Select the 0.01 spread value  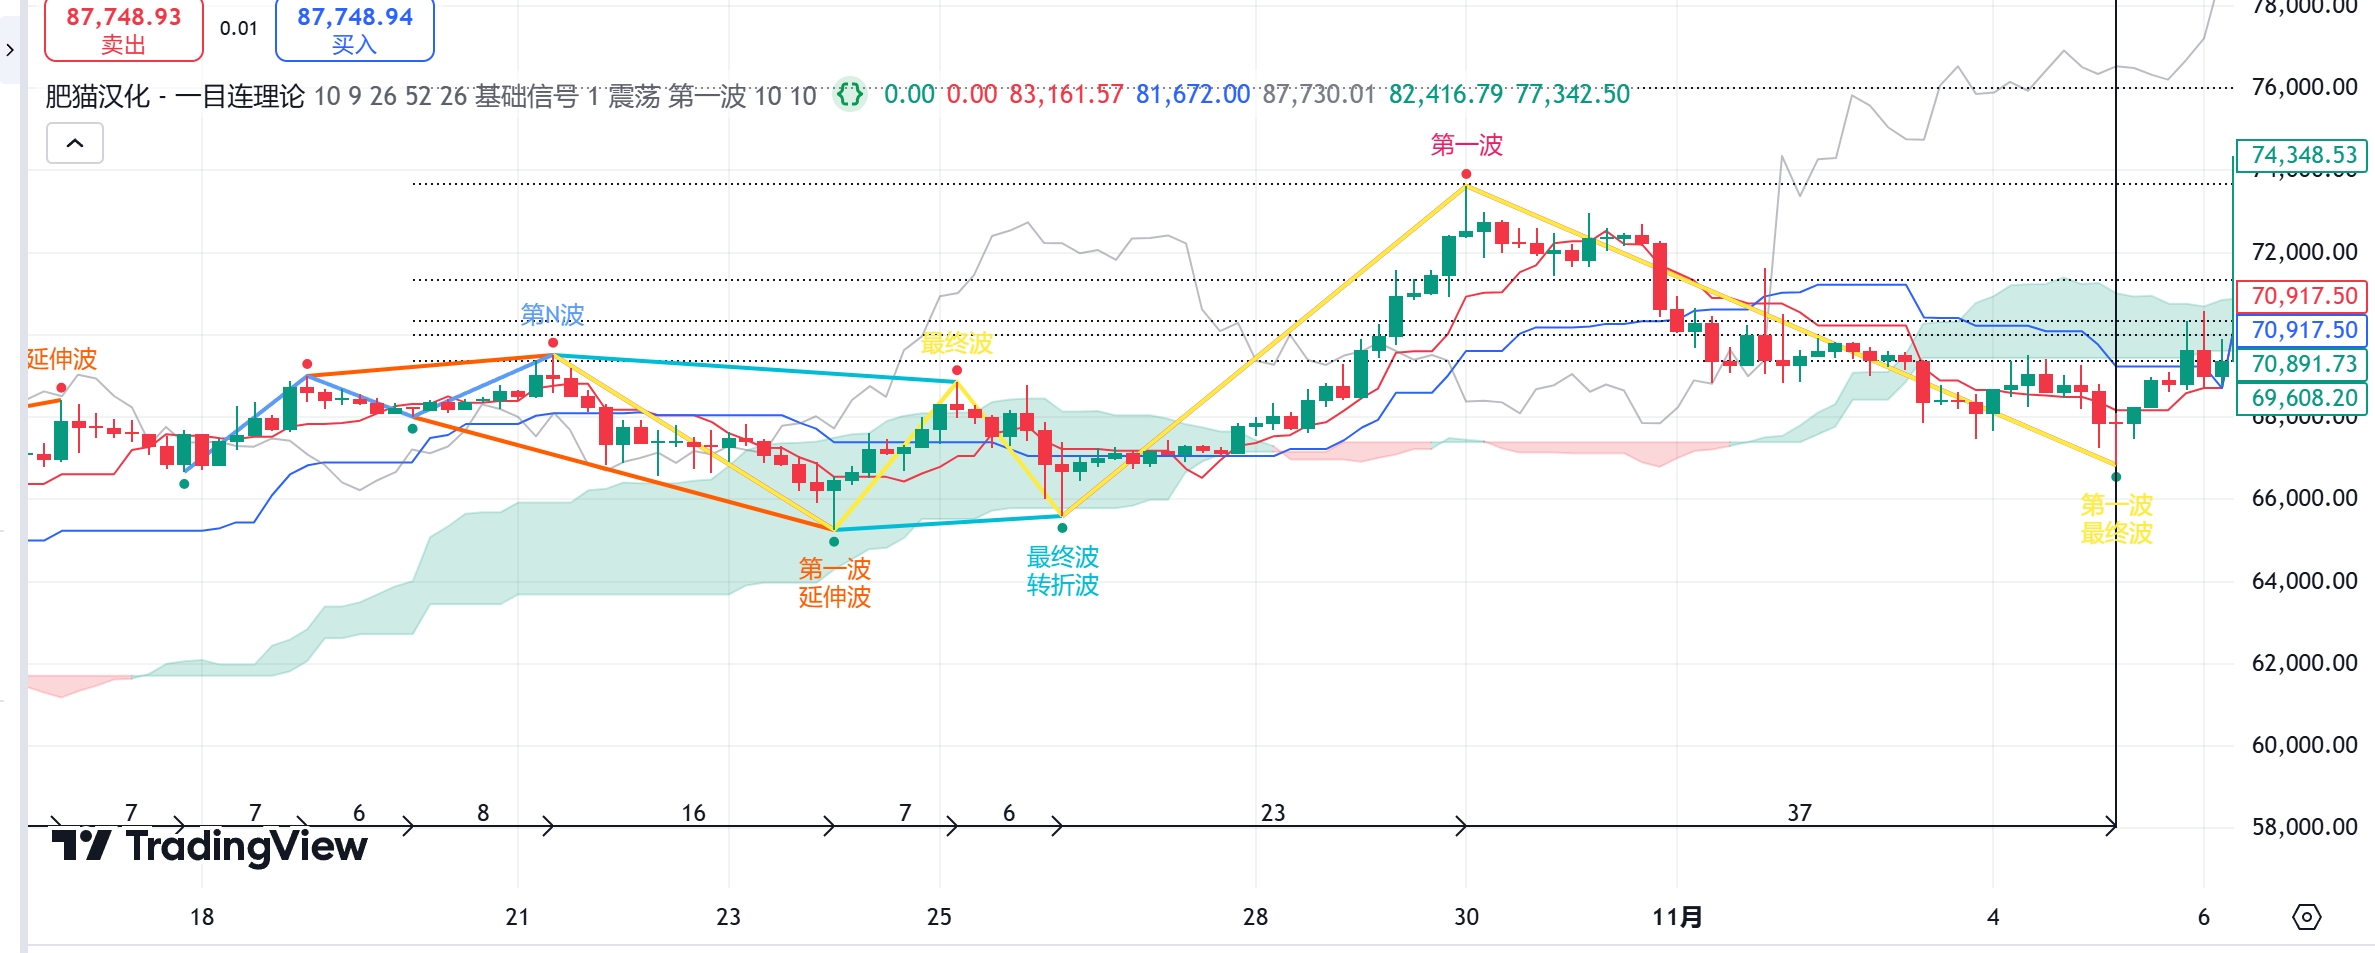(239, 28)
